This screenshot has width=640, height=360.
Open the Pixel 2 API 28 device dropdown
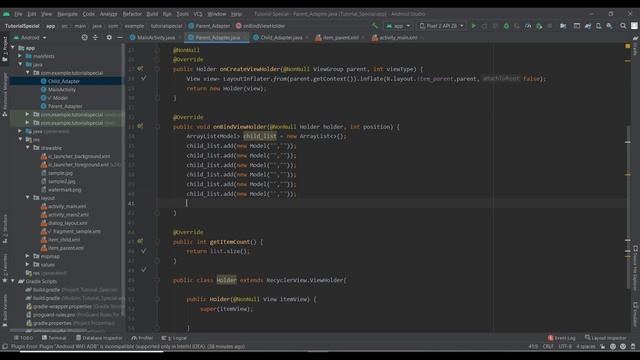[x=442, y=26]
